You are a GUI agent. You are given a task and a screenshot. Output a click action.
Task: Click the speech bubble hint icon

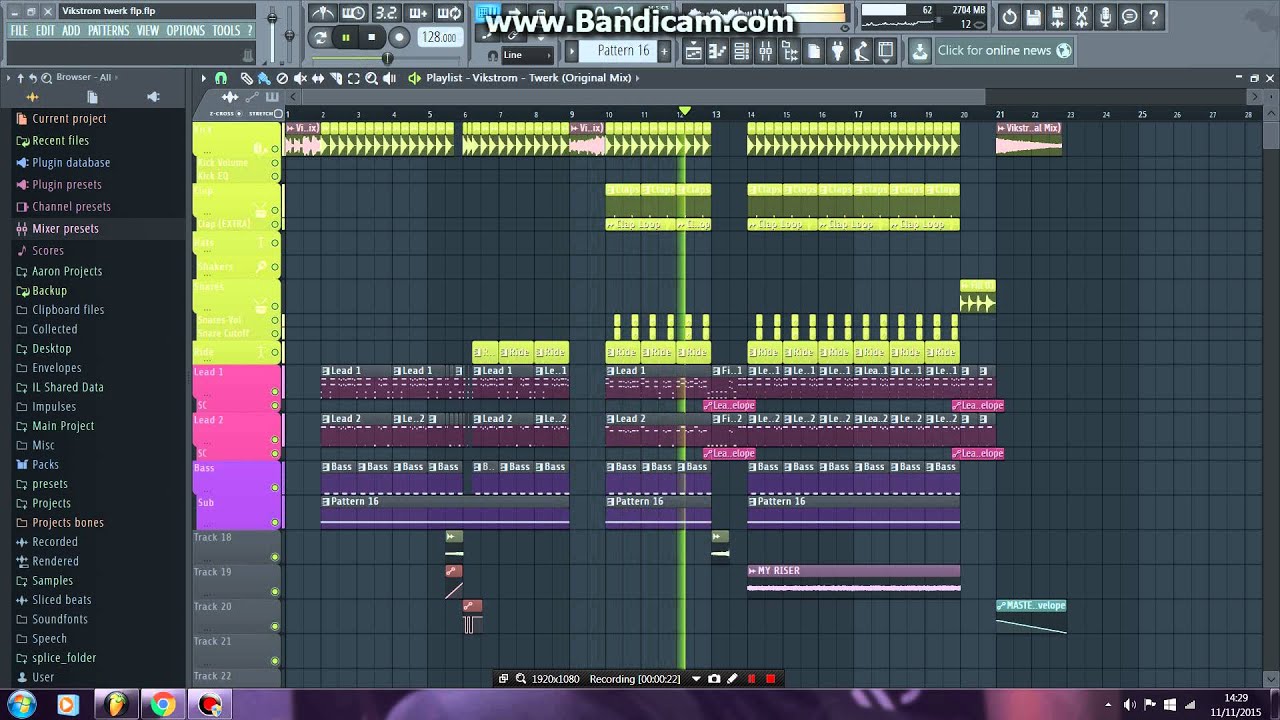click(1129, 17)
